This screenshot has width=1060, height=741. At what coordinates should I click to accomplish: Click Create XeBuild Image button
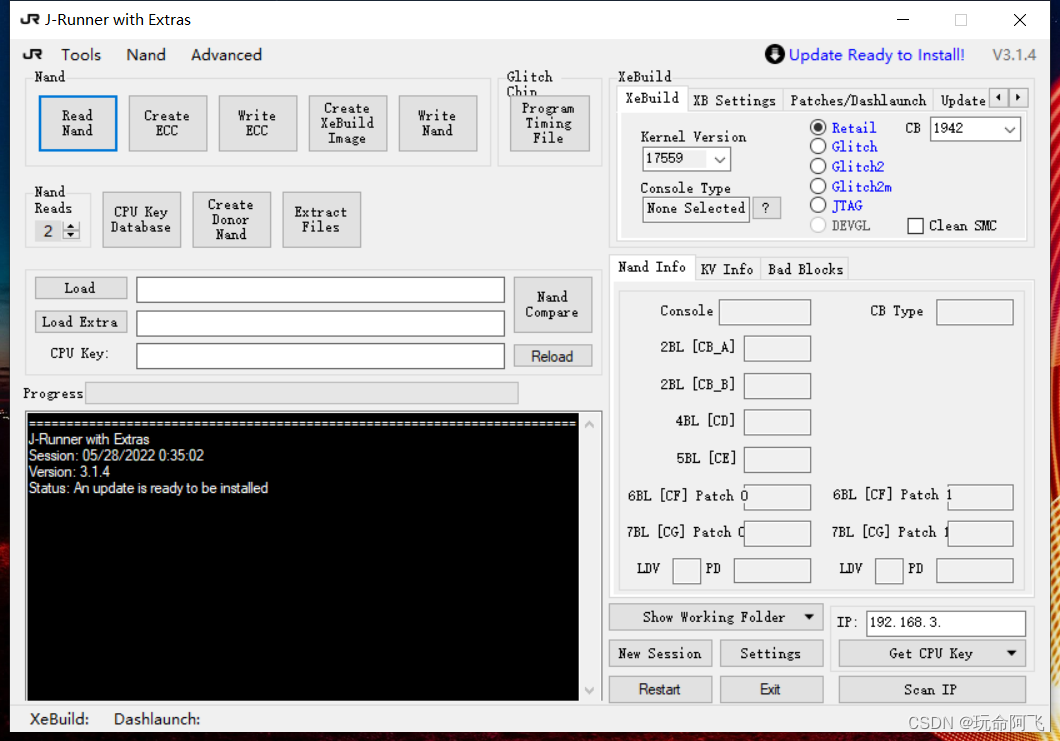click(347, 123)
